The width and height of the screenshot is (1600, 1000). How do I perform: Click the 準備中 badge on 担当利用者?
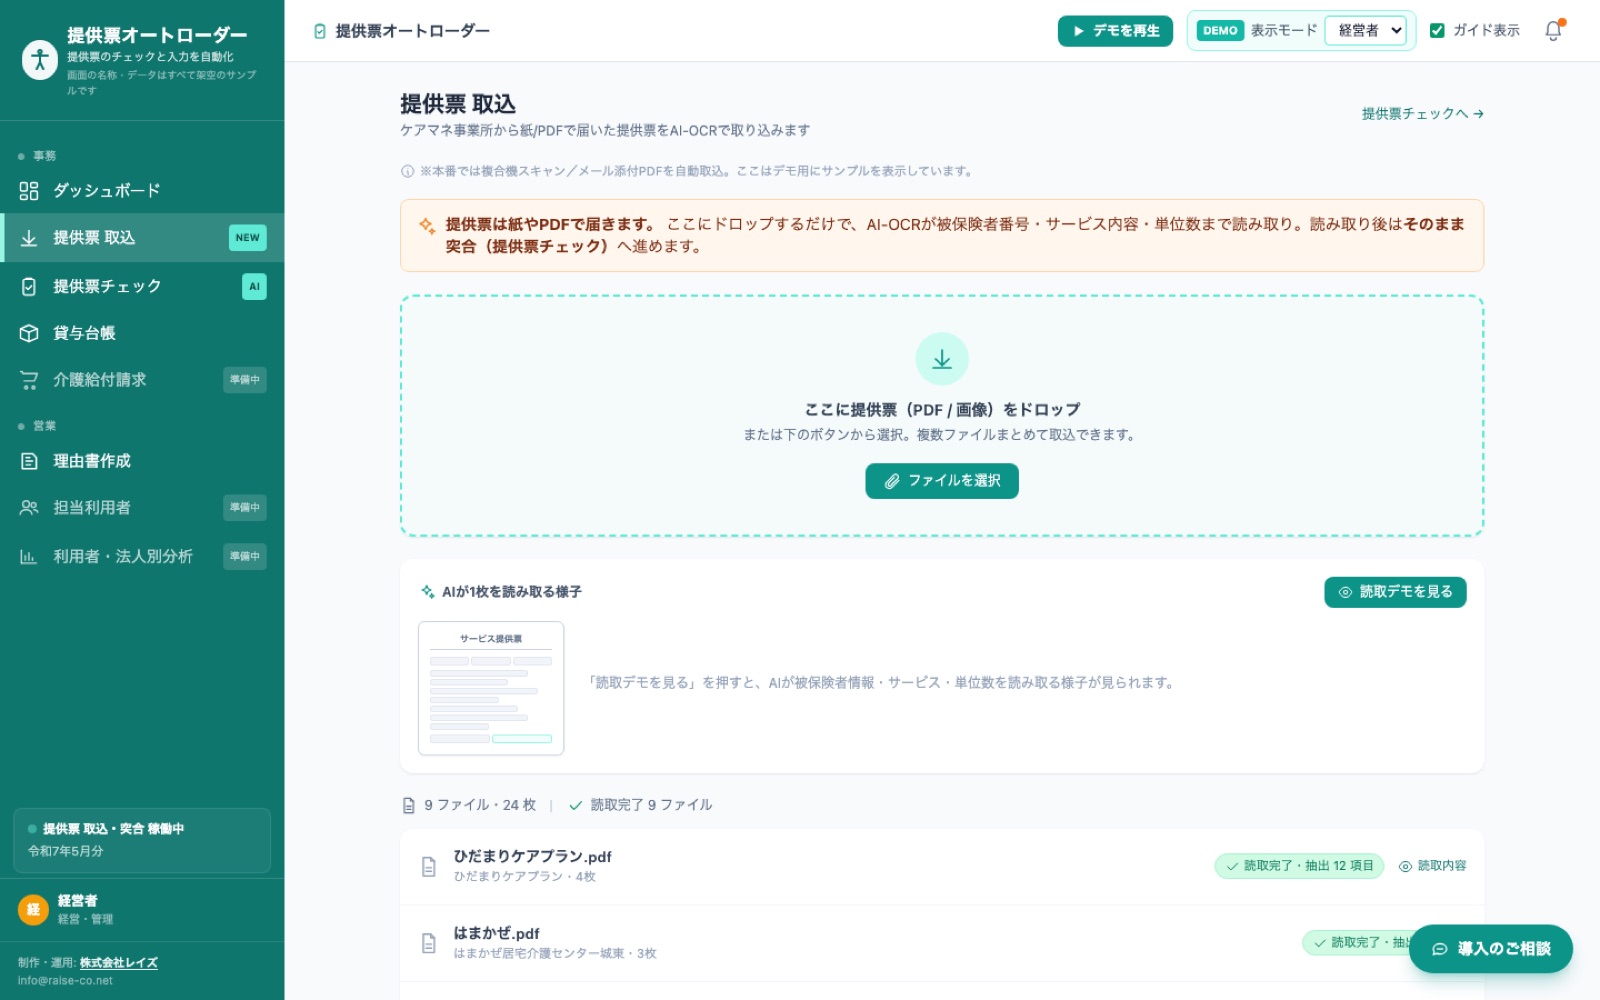(245, 508)
